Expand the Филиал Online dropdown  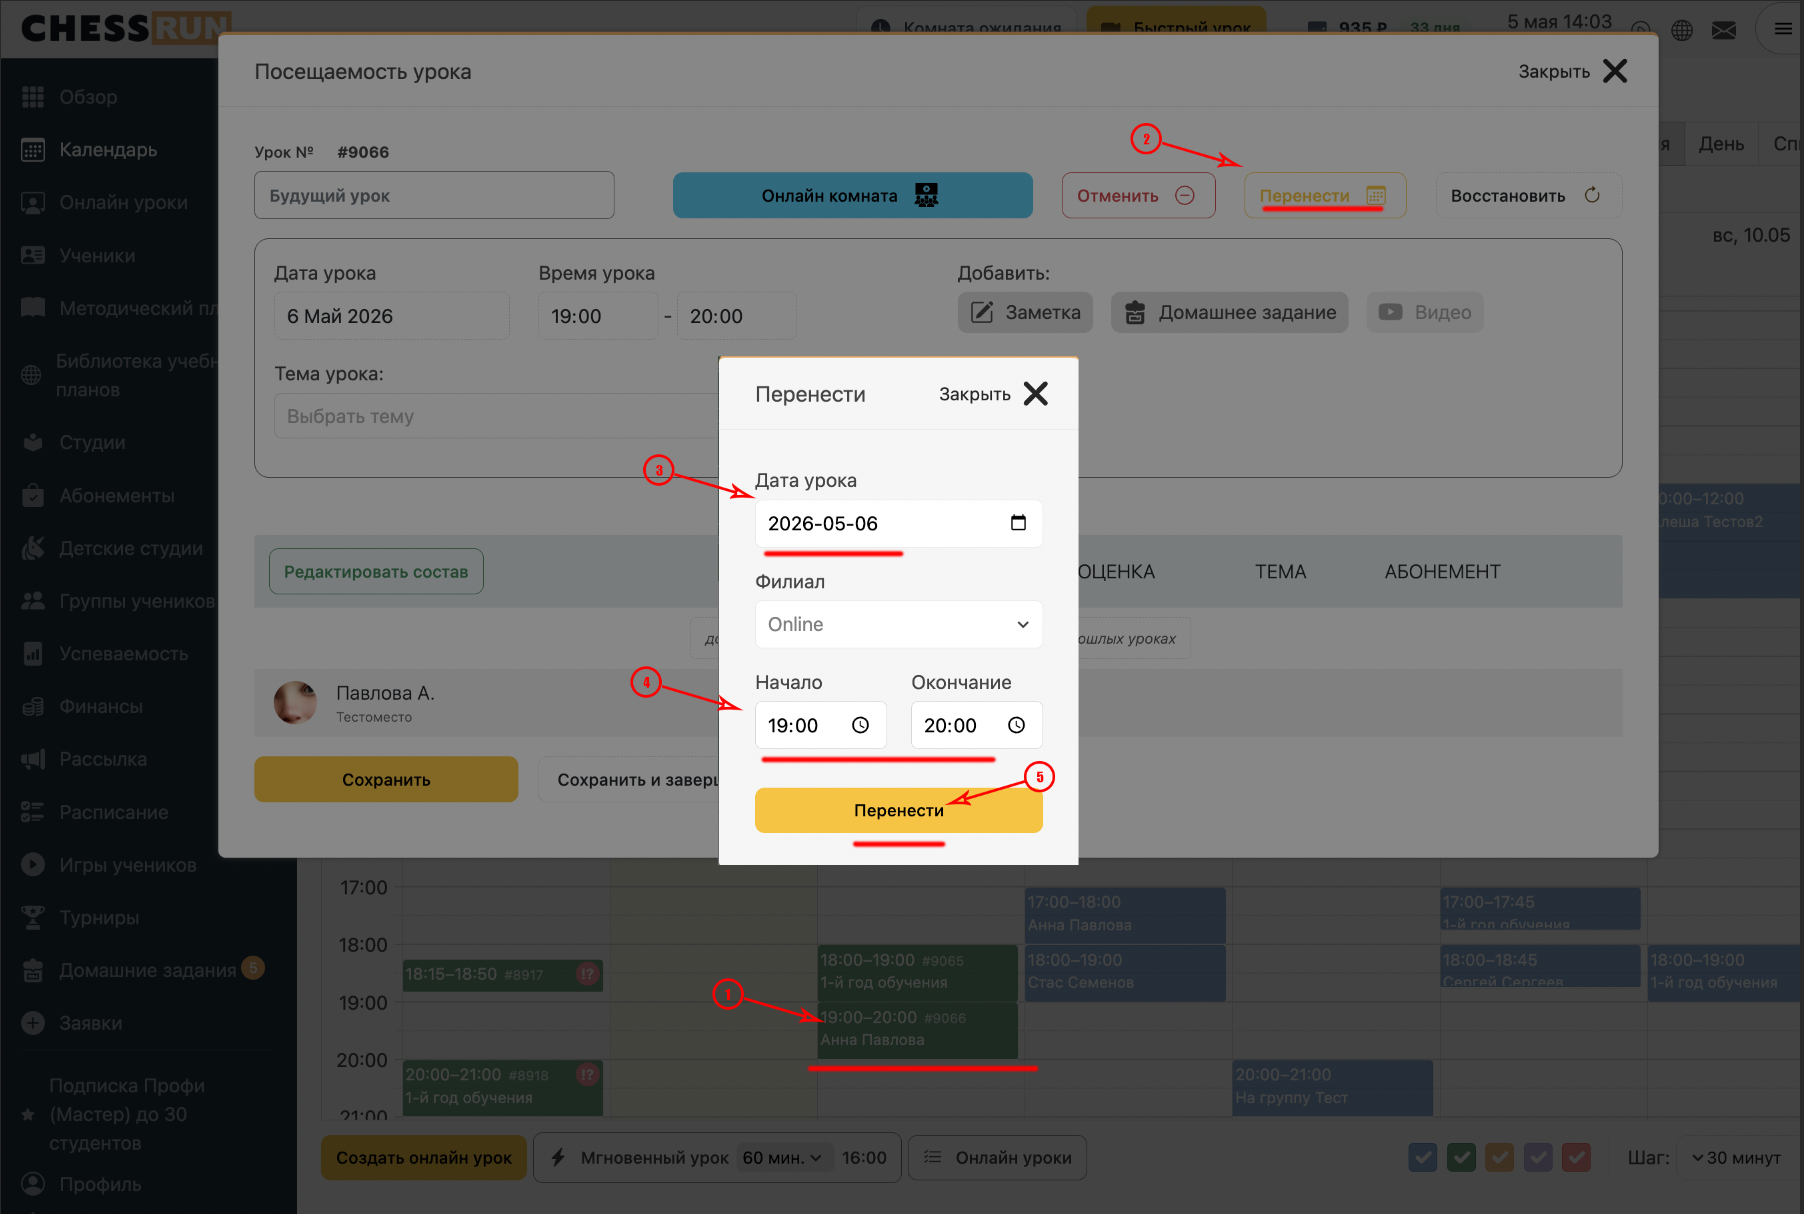point(899,624)
